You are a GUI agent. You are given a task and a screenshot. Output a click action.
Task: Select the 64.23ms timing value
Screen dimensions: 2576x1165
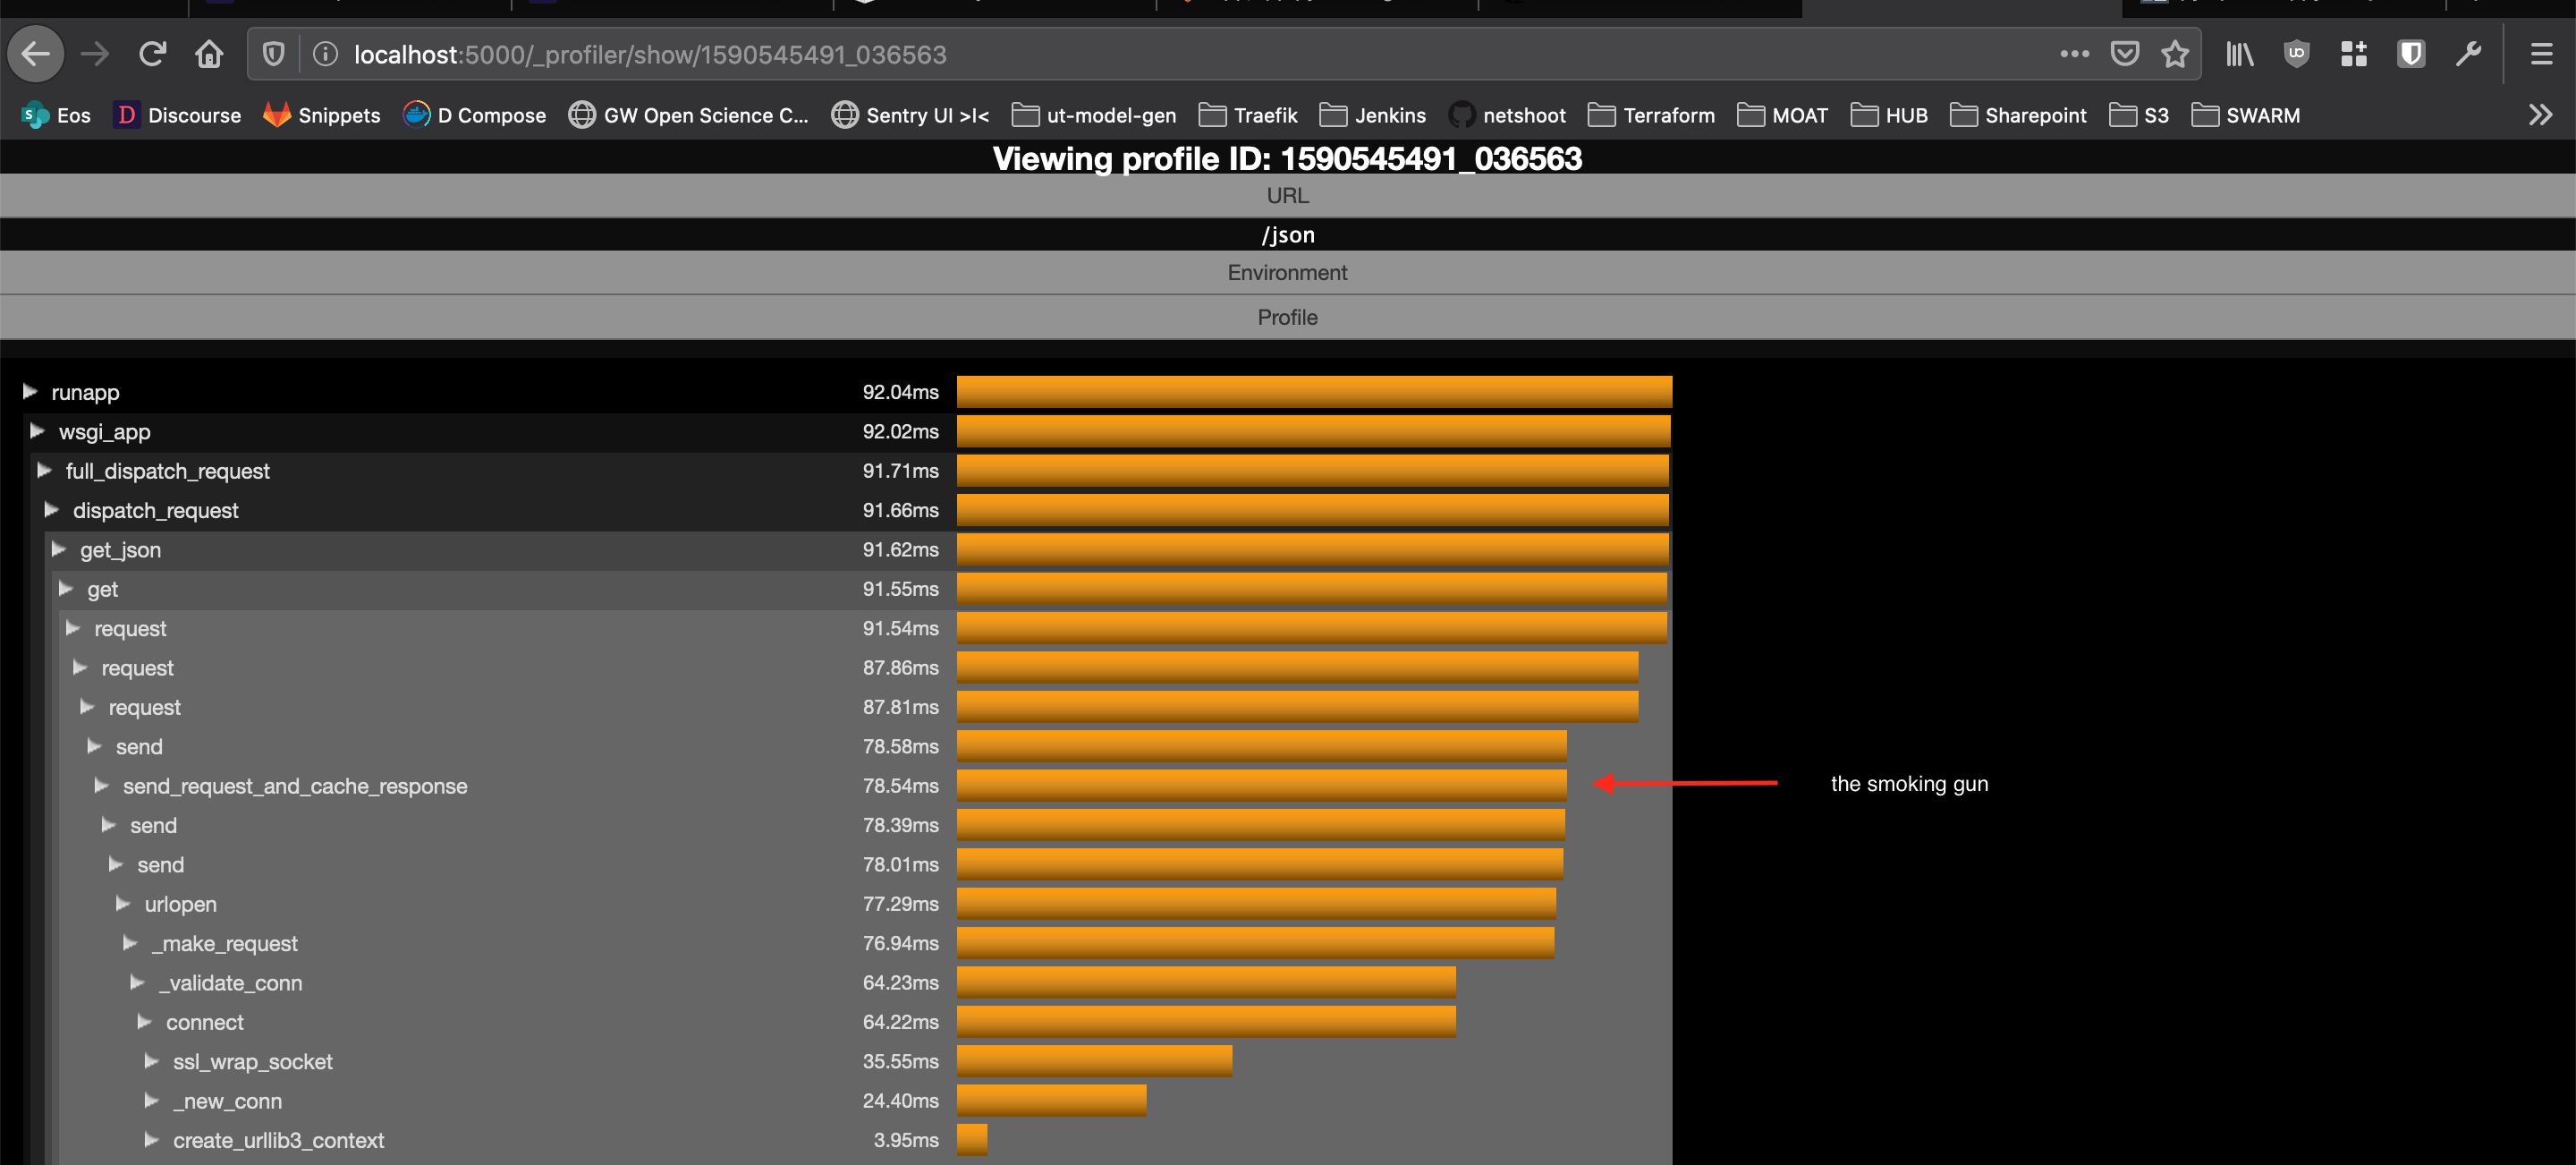coord(900,982)
